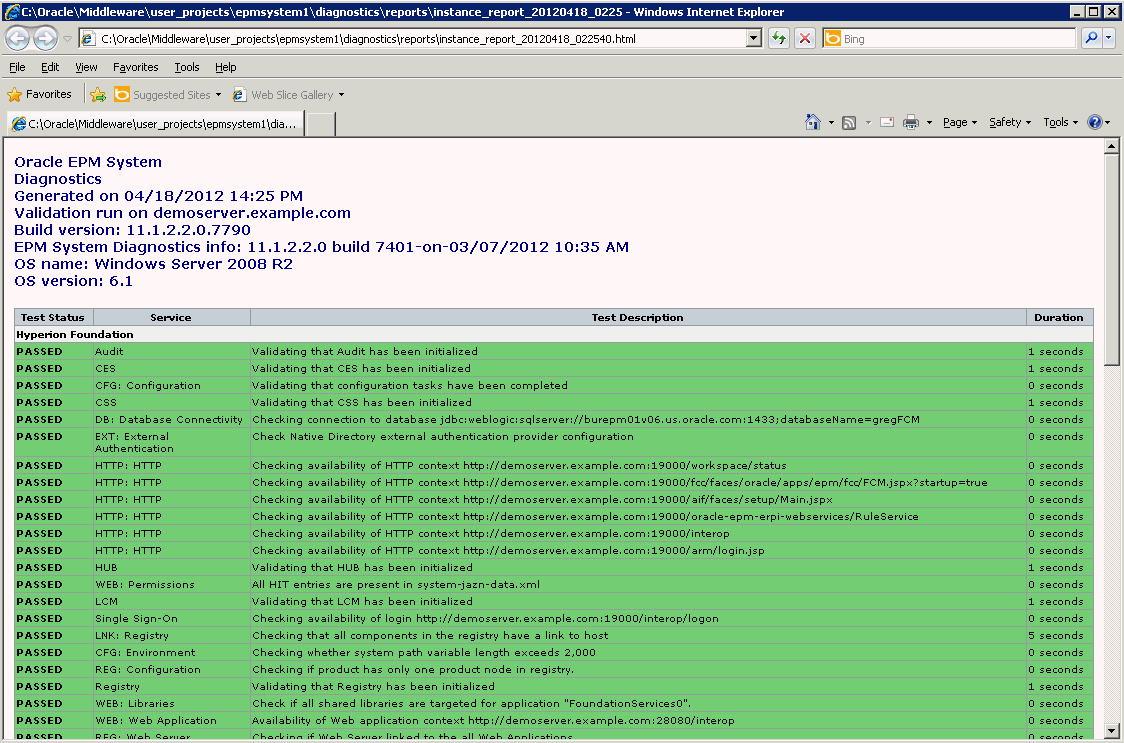Open the Safety menu
Screen dimensions: 1124x743
point(1008,121)
